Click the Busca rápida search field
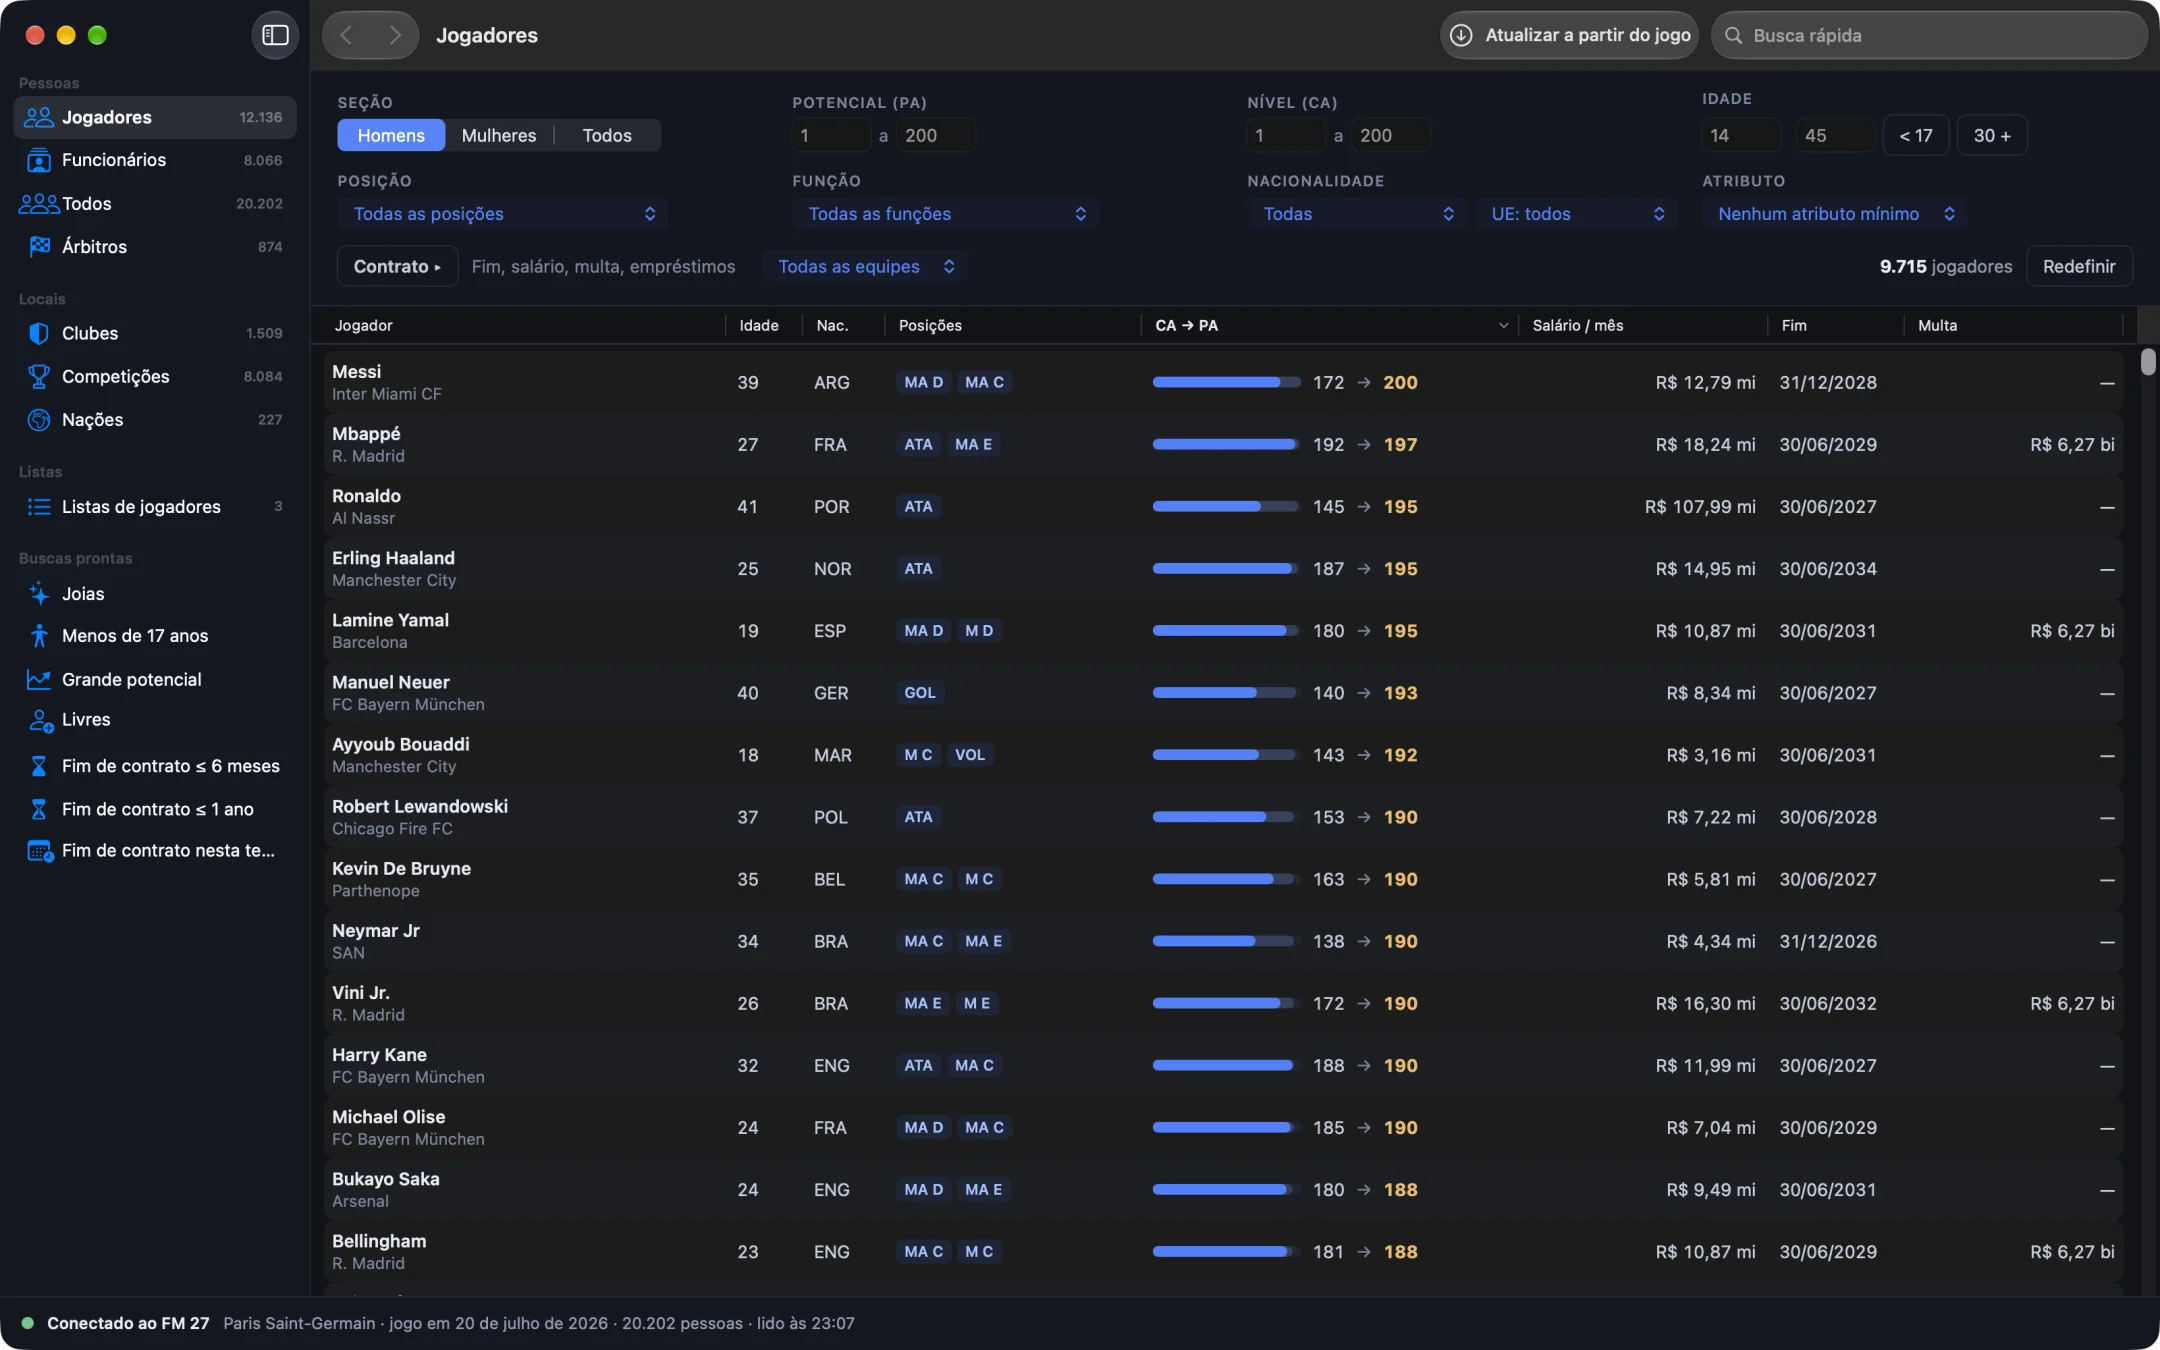This screenshot has height=1350, width=2160. click(1929, 35)
